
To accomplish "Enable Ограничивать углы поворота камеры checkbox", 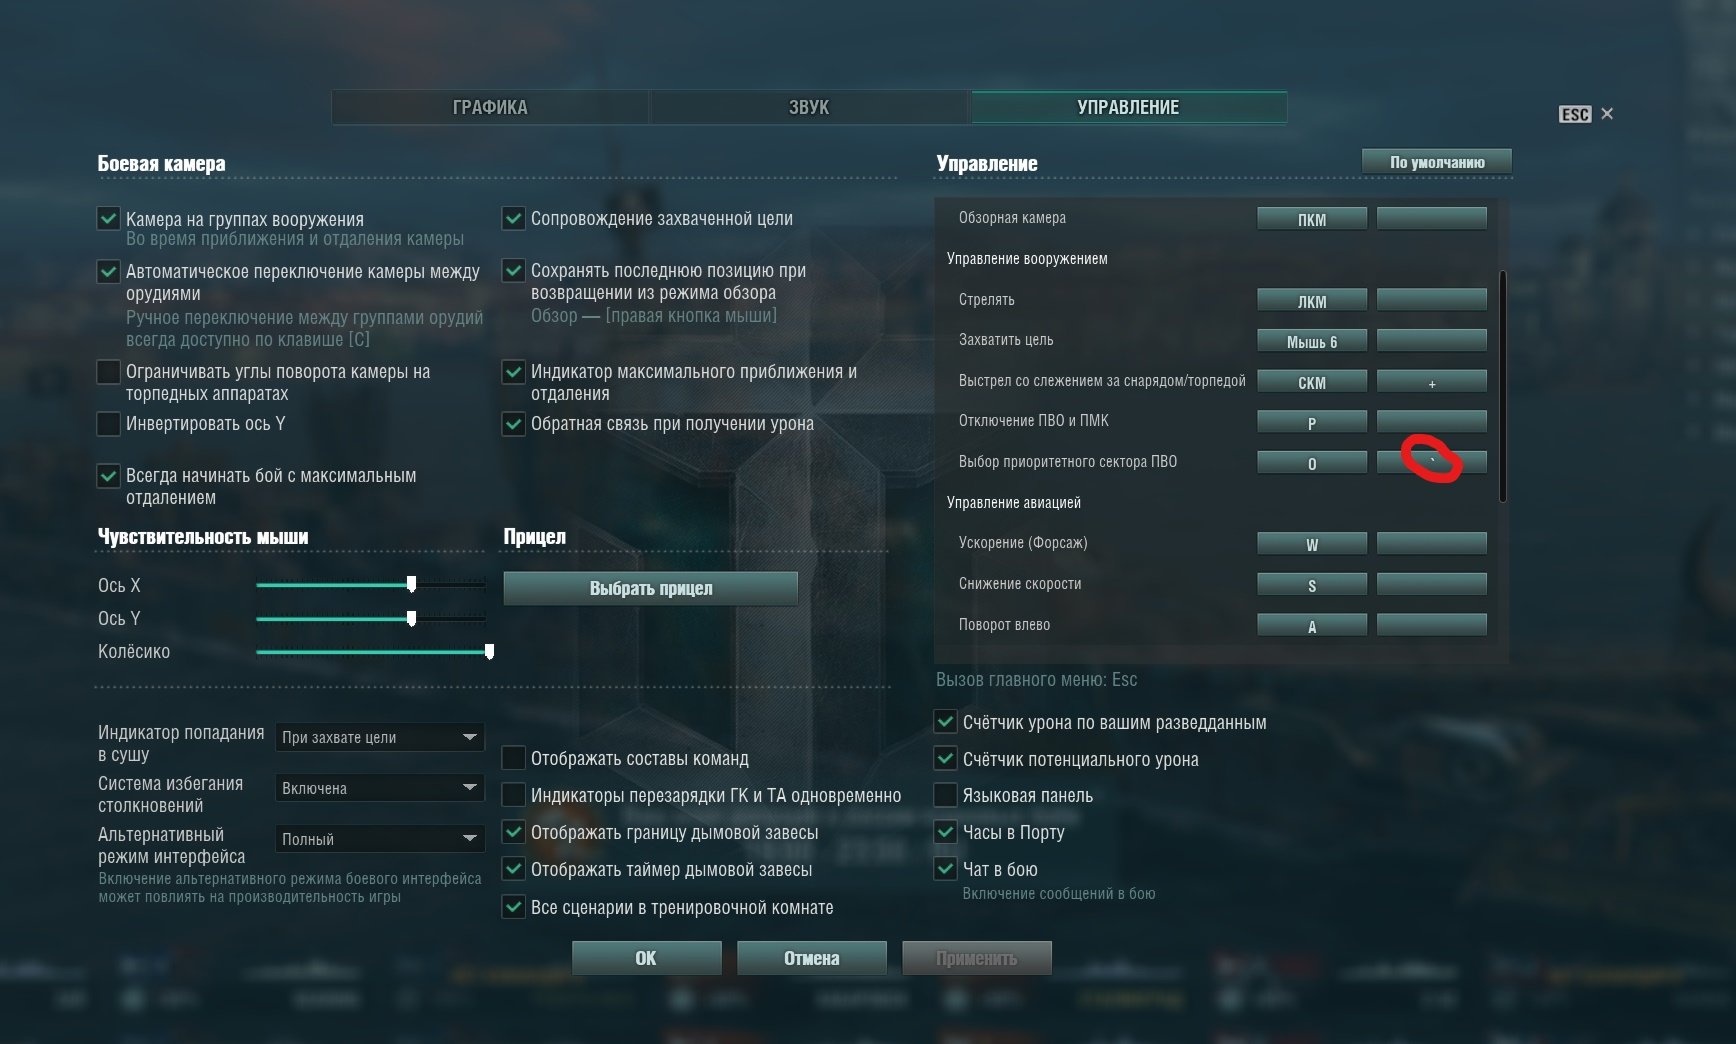I will click(109, 372).
